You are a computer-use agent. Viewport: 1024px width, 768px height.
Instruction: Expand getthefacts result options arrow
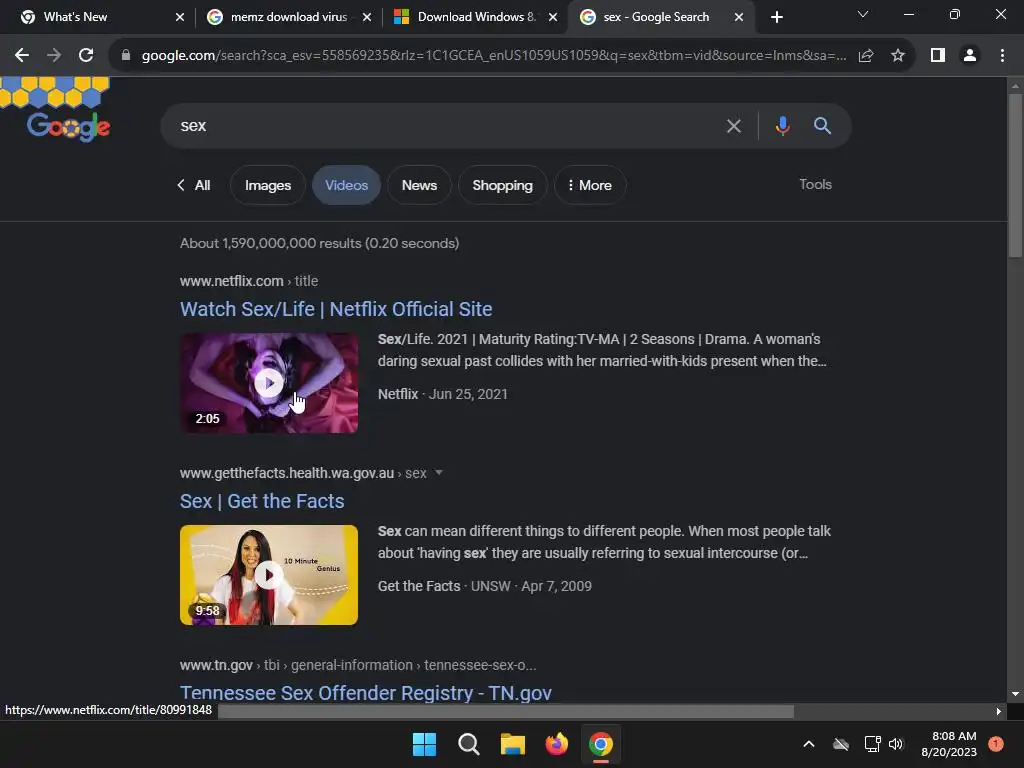point(439,472)
